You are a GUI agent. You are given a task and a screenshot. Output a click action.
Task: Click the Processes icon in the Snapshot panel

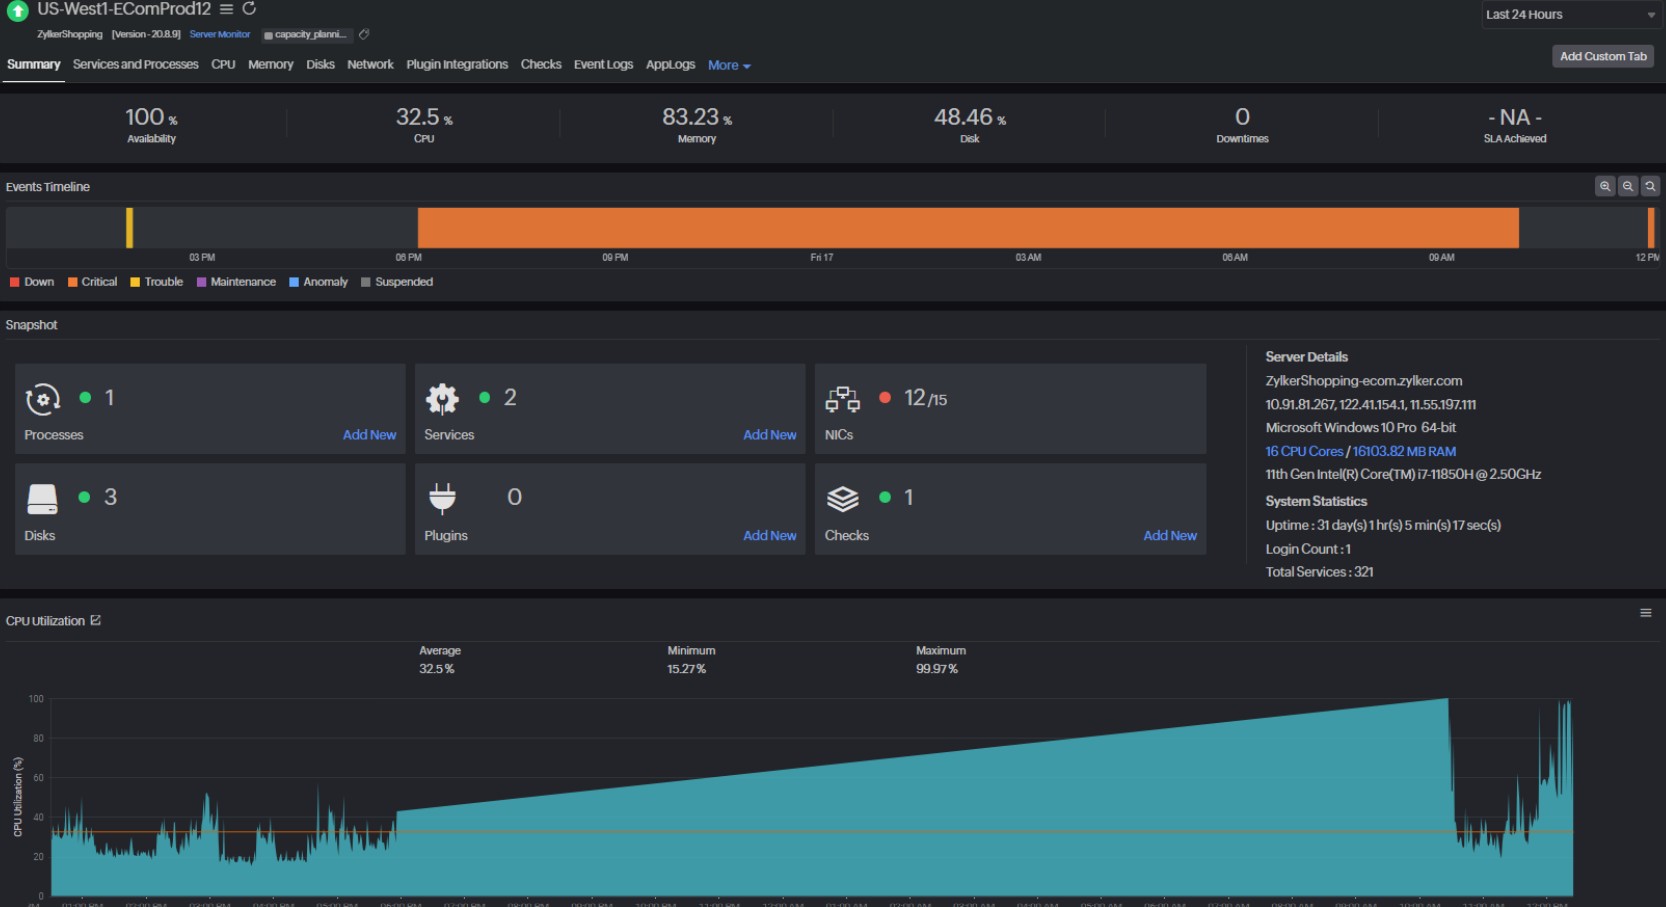tap(42, 398)
